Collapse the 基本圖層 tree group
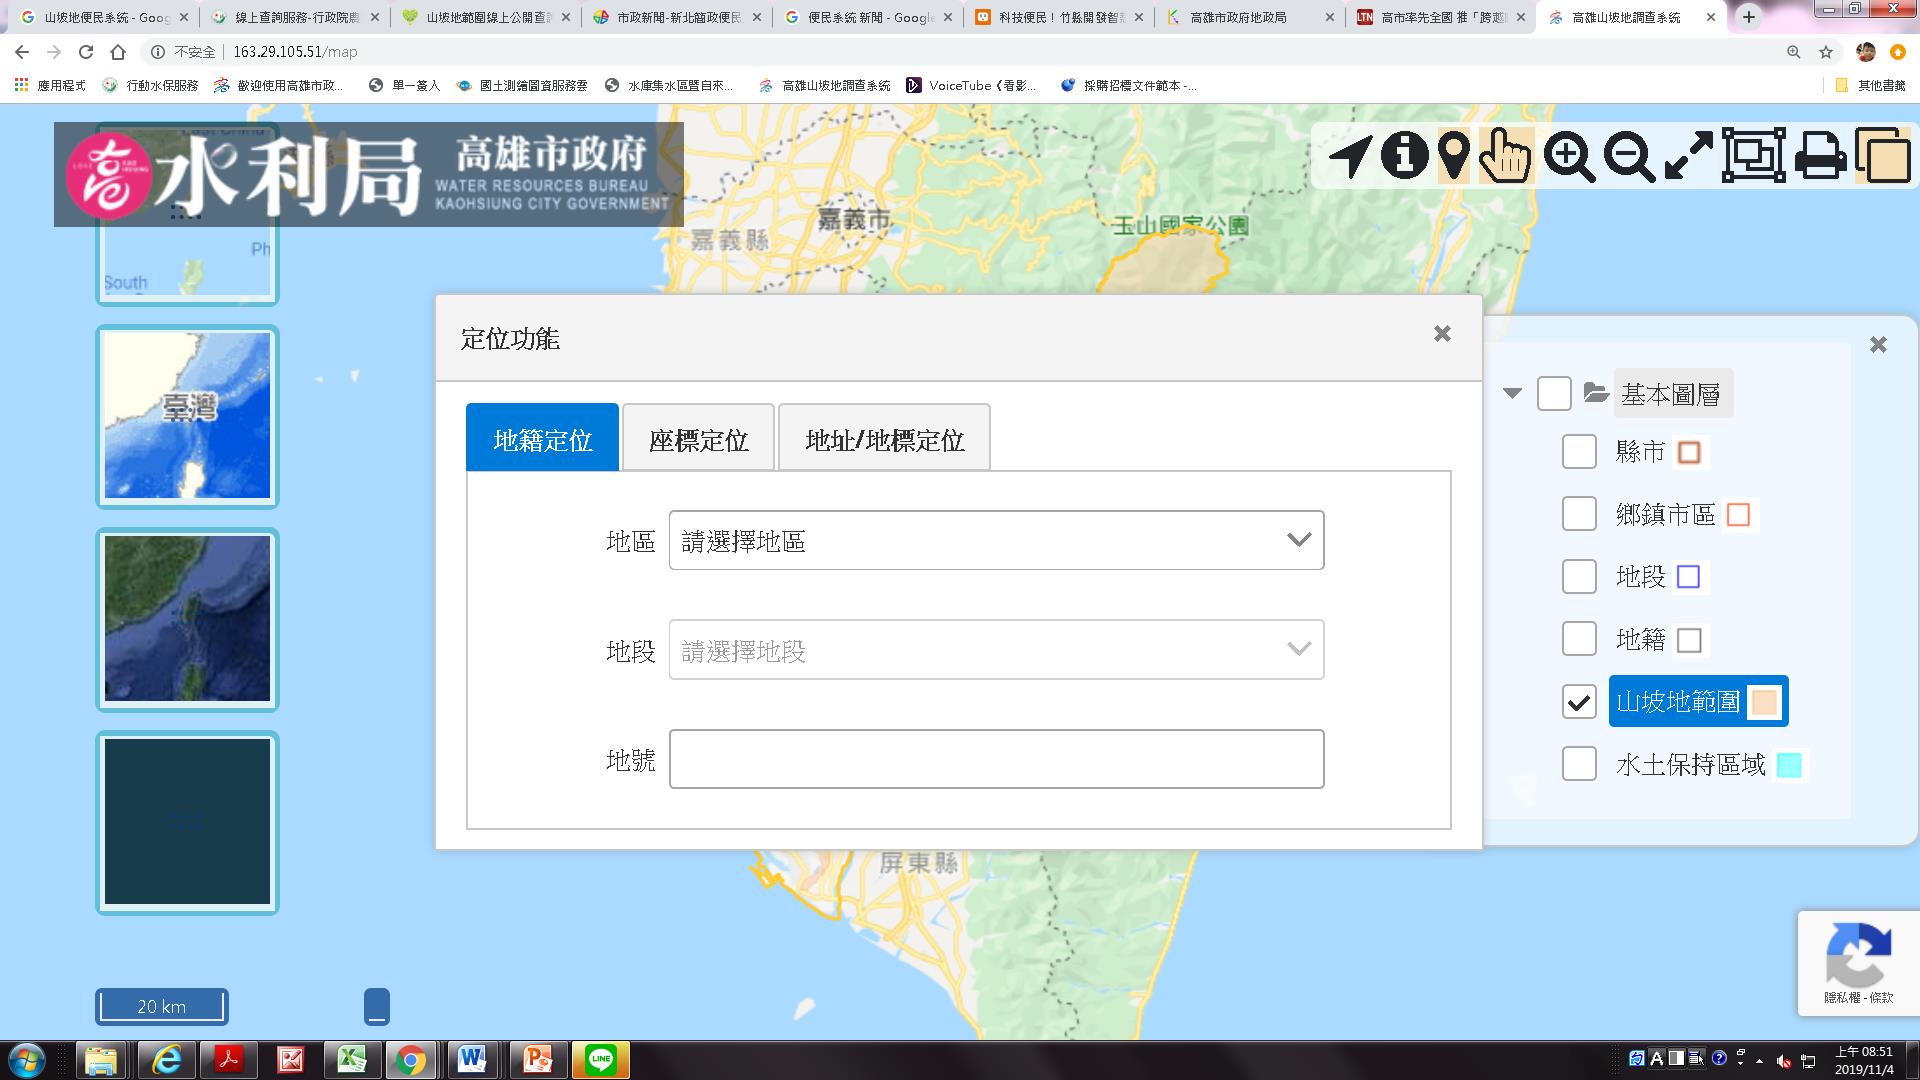 click(x=1512, y=394)
